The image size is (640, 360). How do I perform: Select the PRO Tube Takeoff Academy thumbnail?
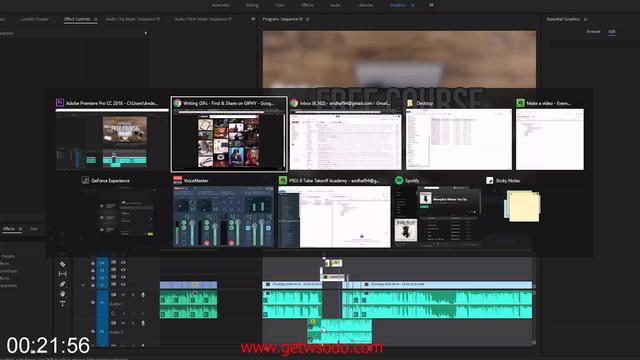[334, 217]
